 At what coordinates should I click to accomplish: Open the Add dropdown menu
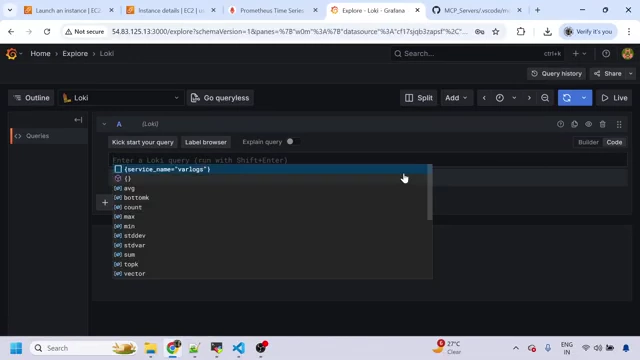[456, 98]
